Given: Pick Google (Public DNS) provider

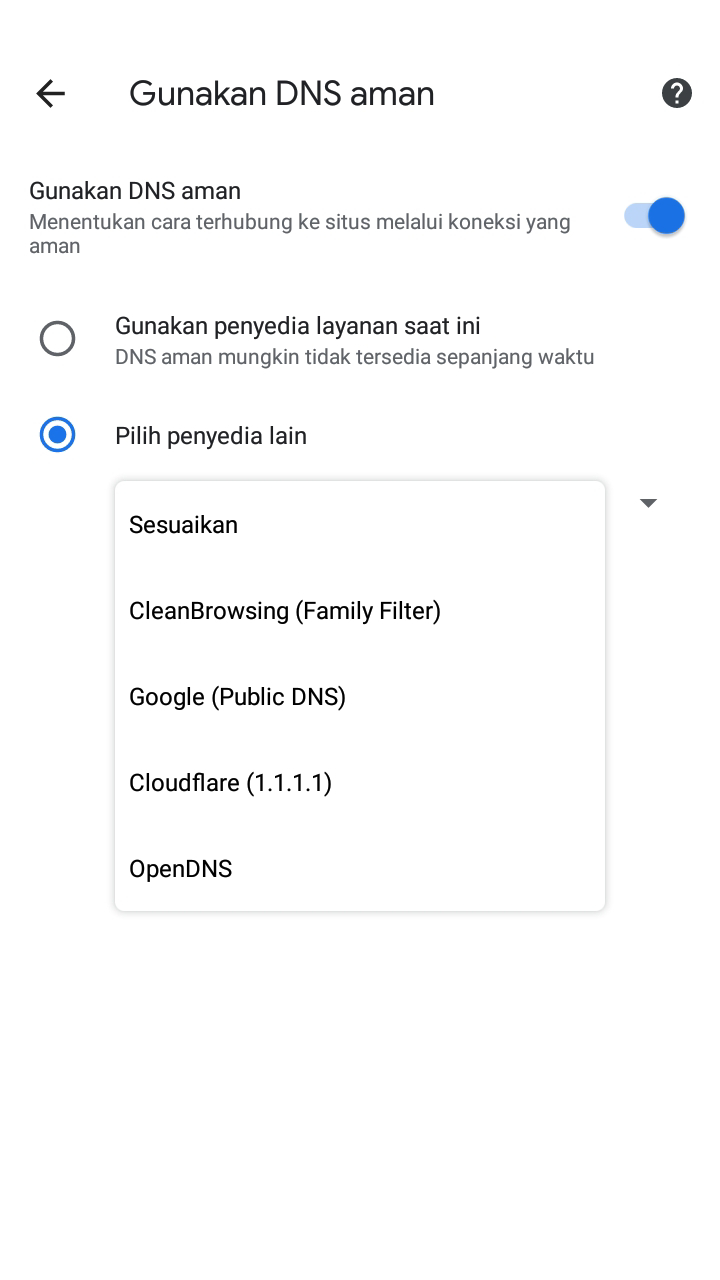Looking at the screenshot, I should point(238,697).
